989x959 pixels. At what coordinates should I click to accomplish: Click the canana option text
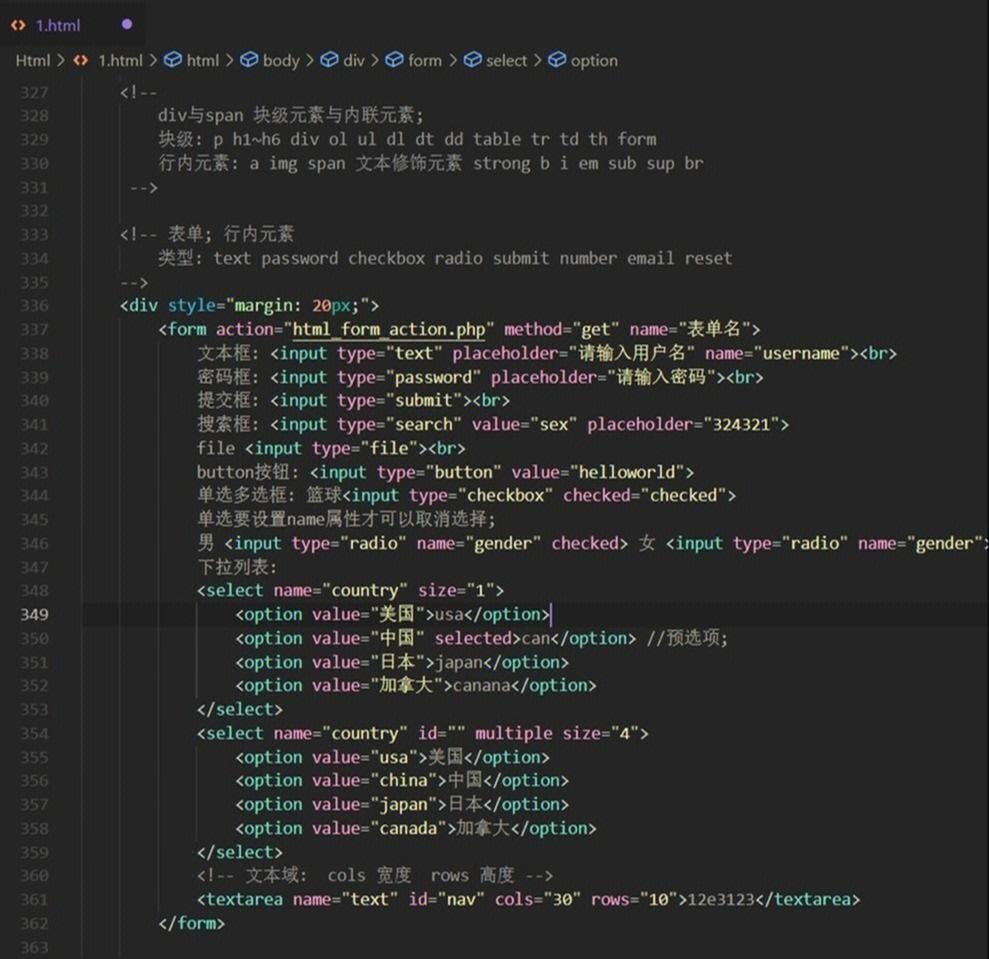coord(481,686)
